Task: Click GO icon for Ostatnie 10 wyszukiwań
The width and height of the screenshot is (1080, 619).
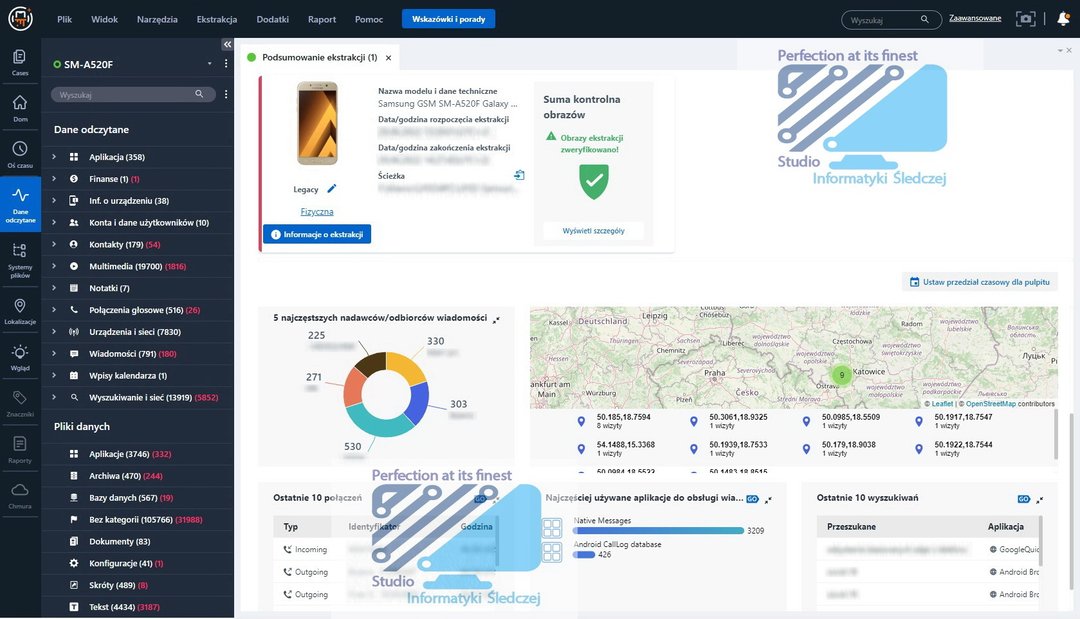Action: pos(1024,499)
